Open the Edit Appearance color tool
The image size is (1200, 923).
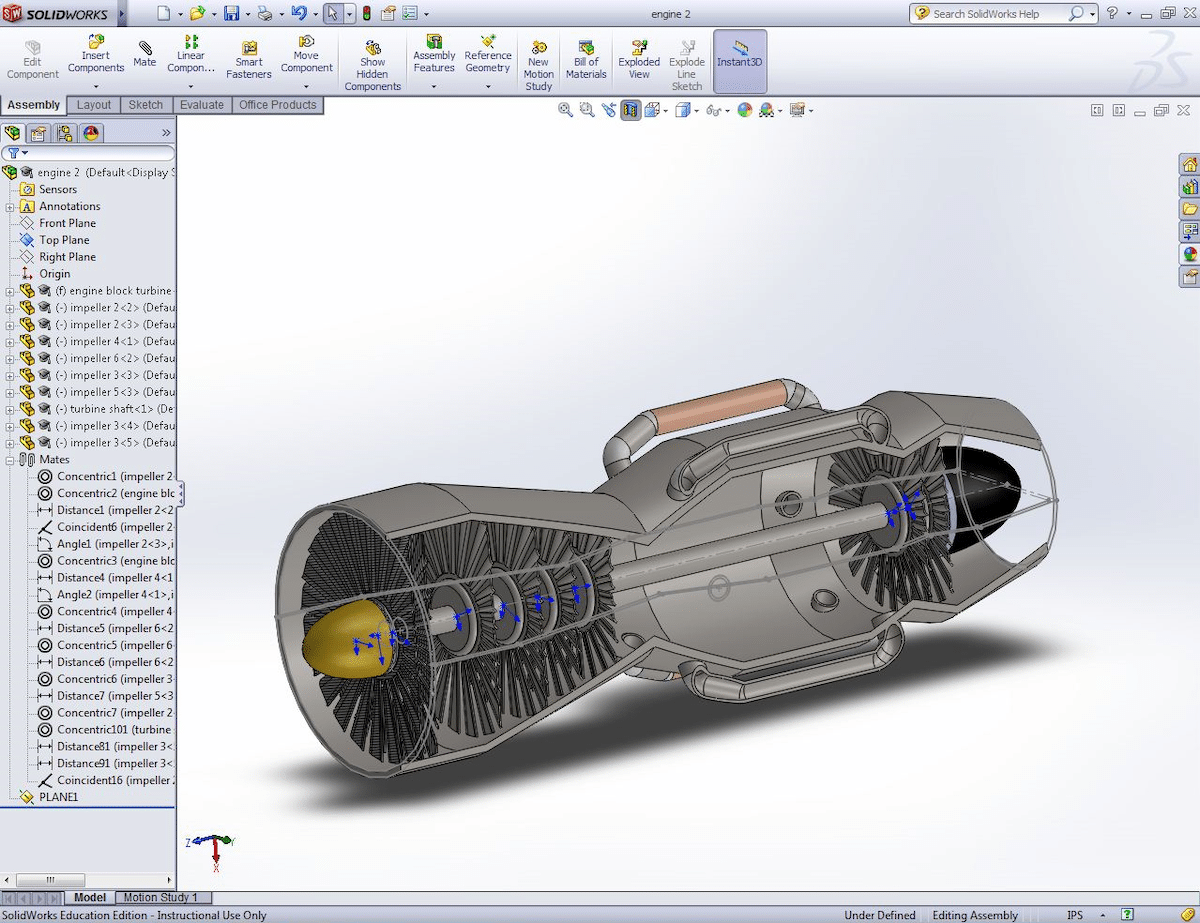tap(743, 110)
